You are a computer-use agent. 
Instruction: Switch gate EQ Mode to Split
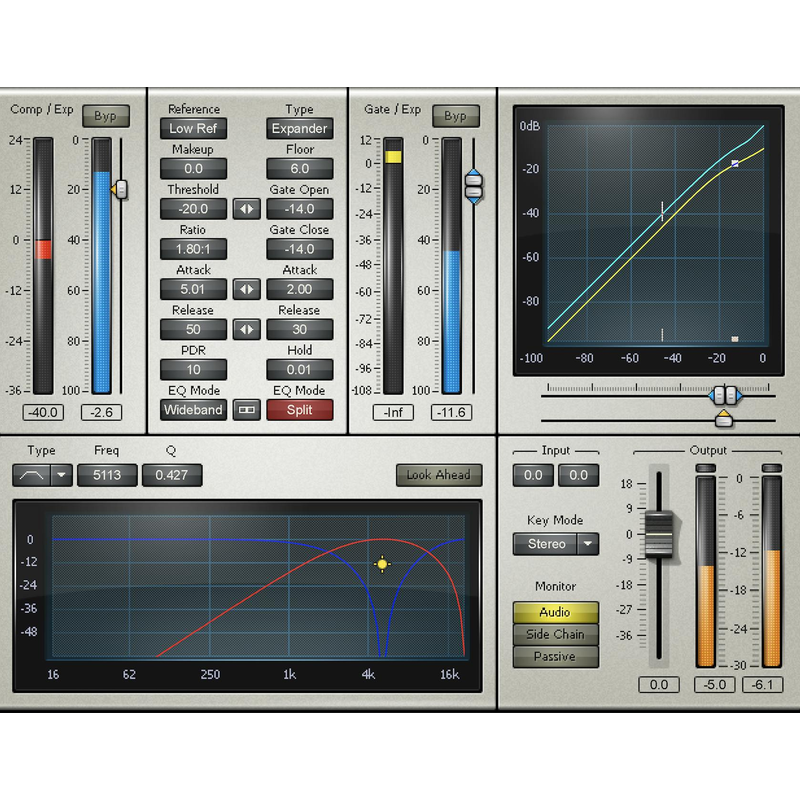coord(300,410)
